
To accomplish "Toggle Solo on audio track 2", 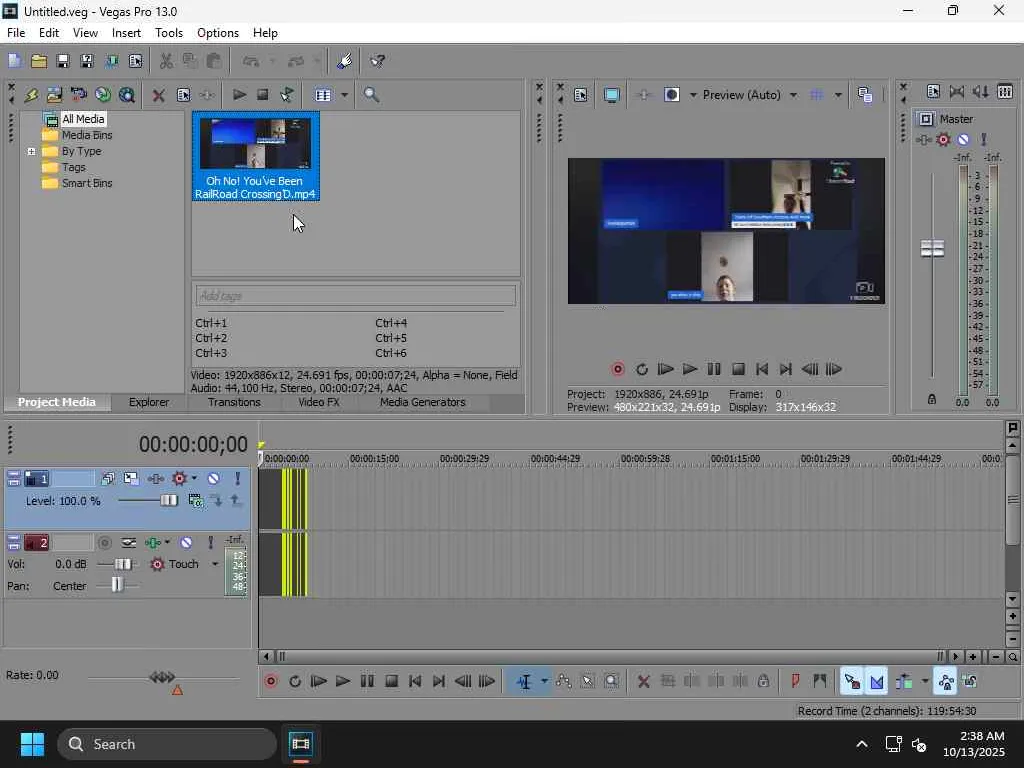I will click(210, 543).
